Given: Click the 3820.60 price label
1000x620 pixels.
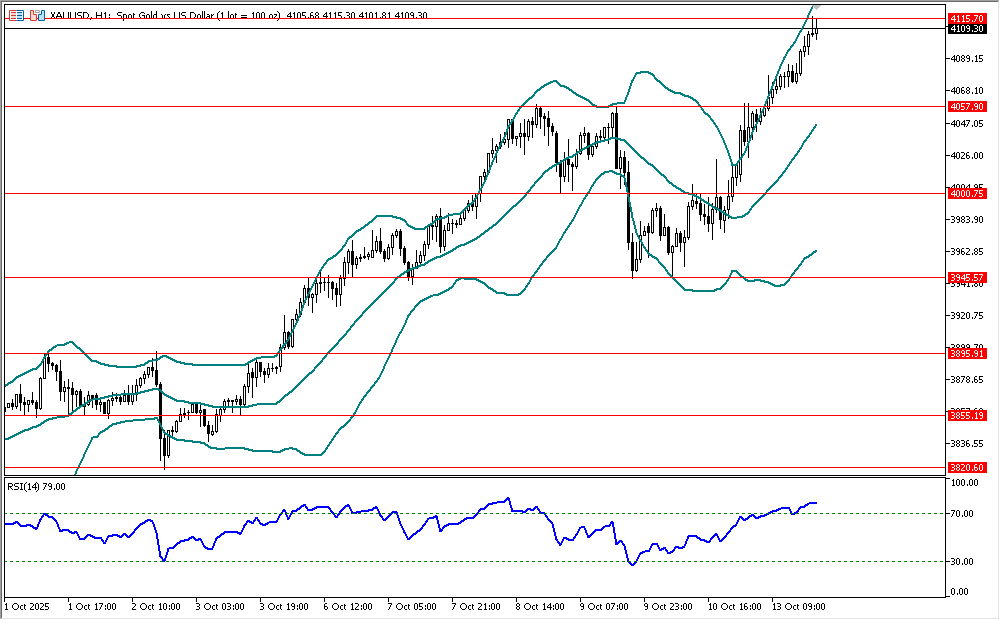Looking at the screenshot, I should coord(967,467).
